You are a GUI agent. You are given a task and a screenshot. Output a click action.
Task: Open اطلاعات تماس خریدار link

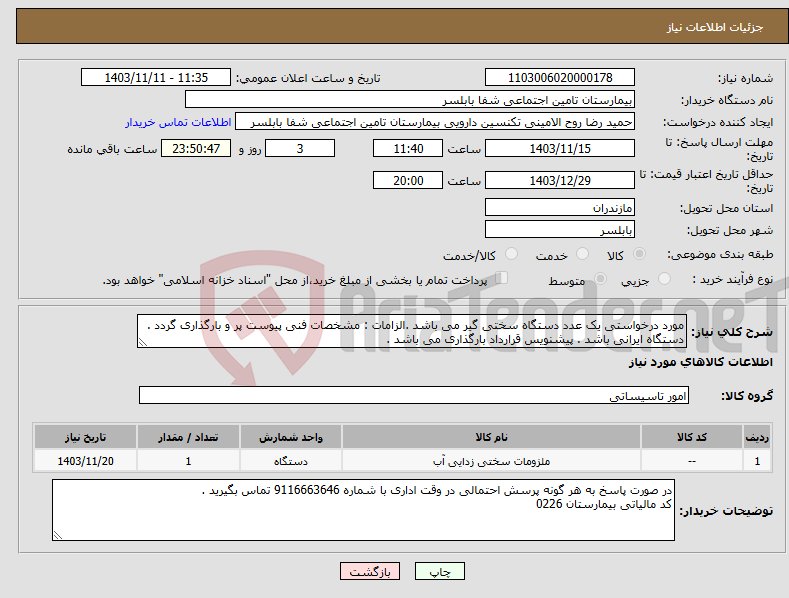coord(178,122)
